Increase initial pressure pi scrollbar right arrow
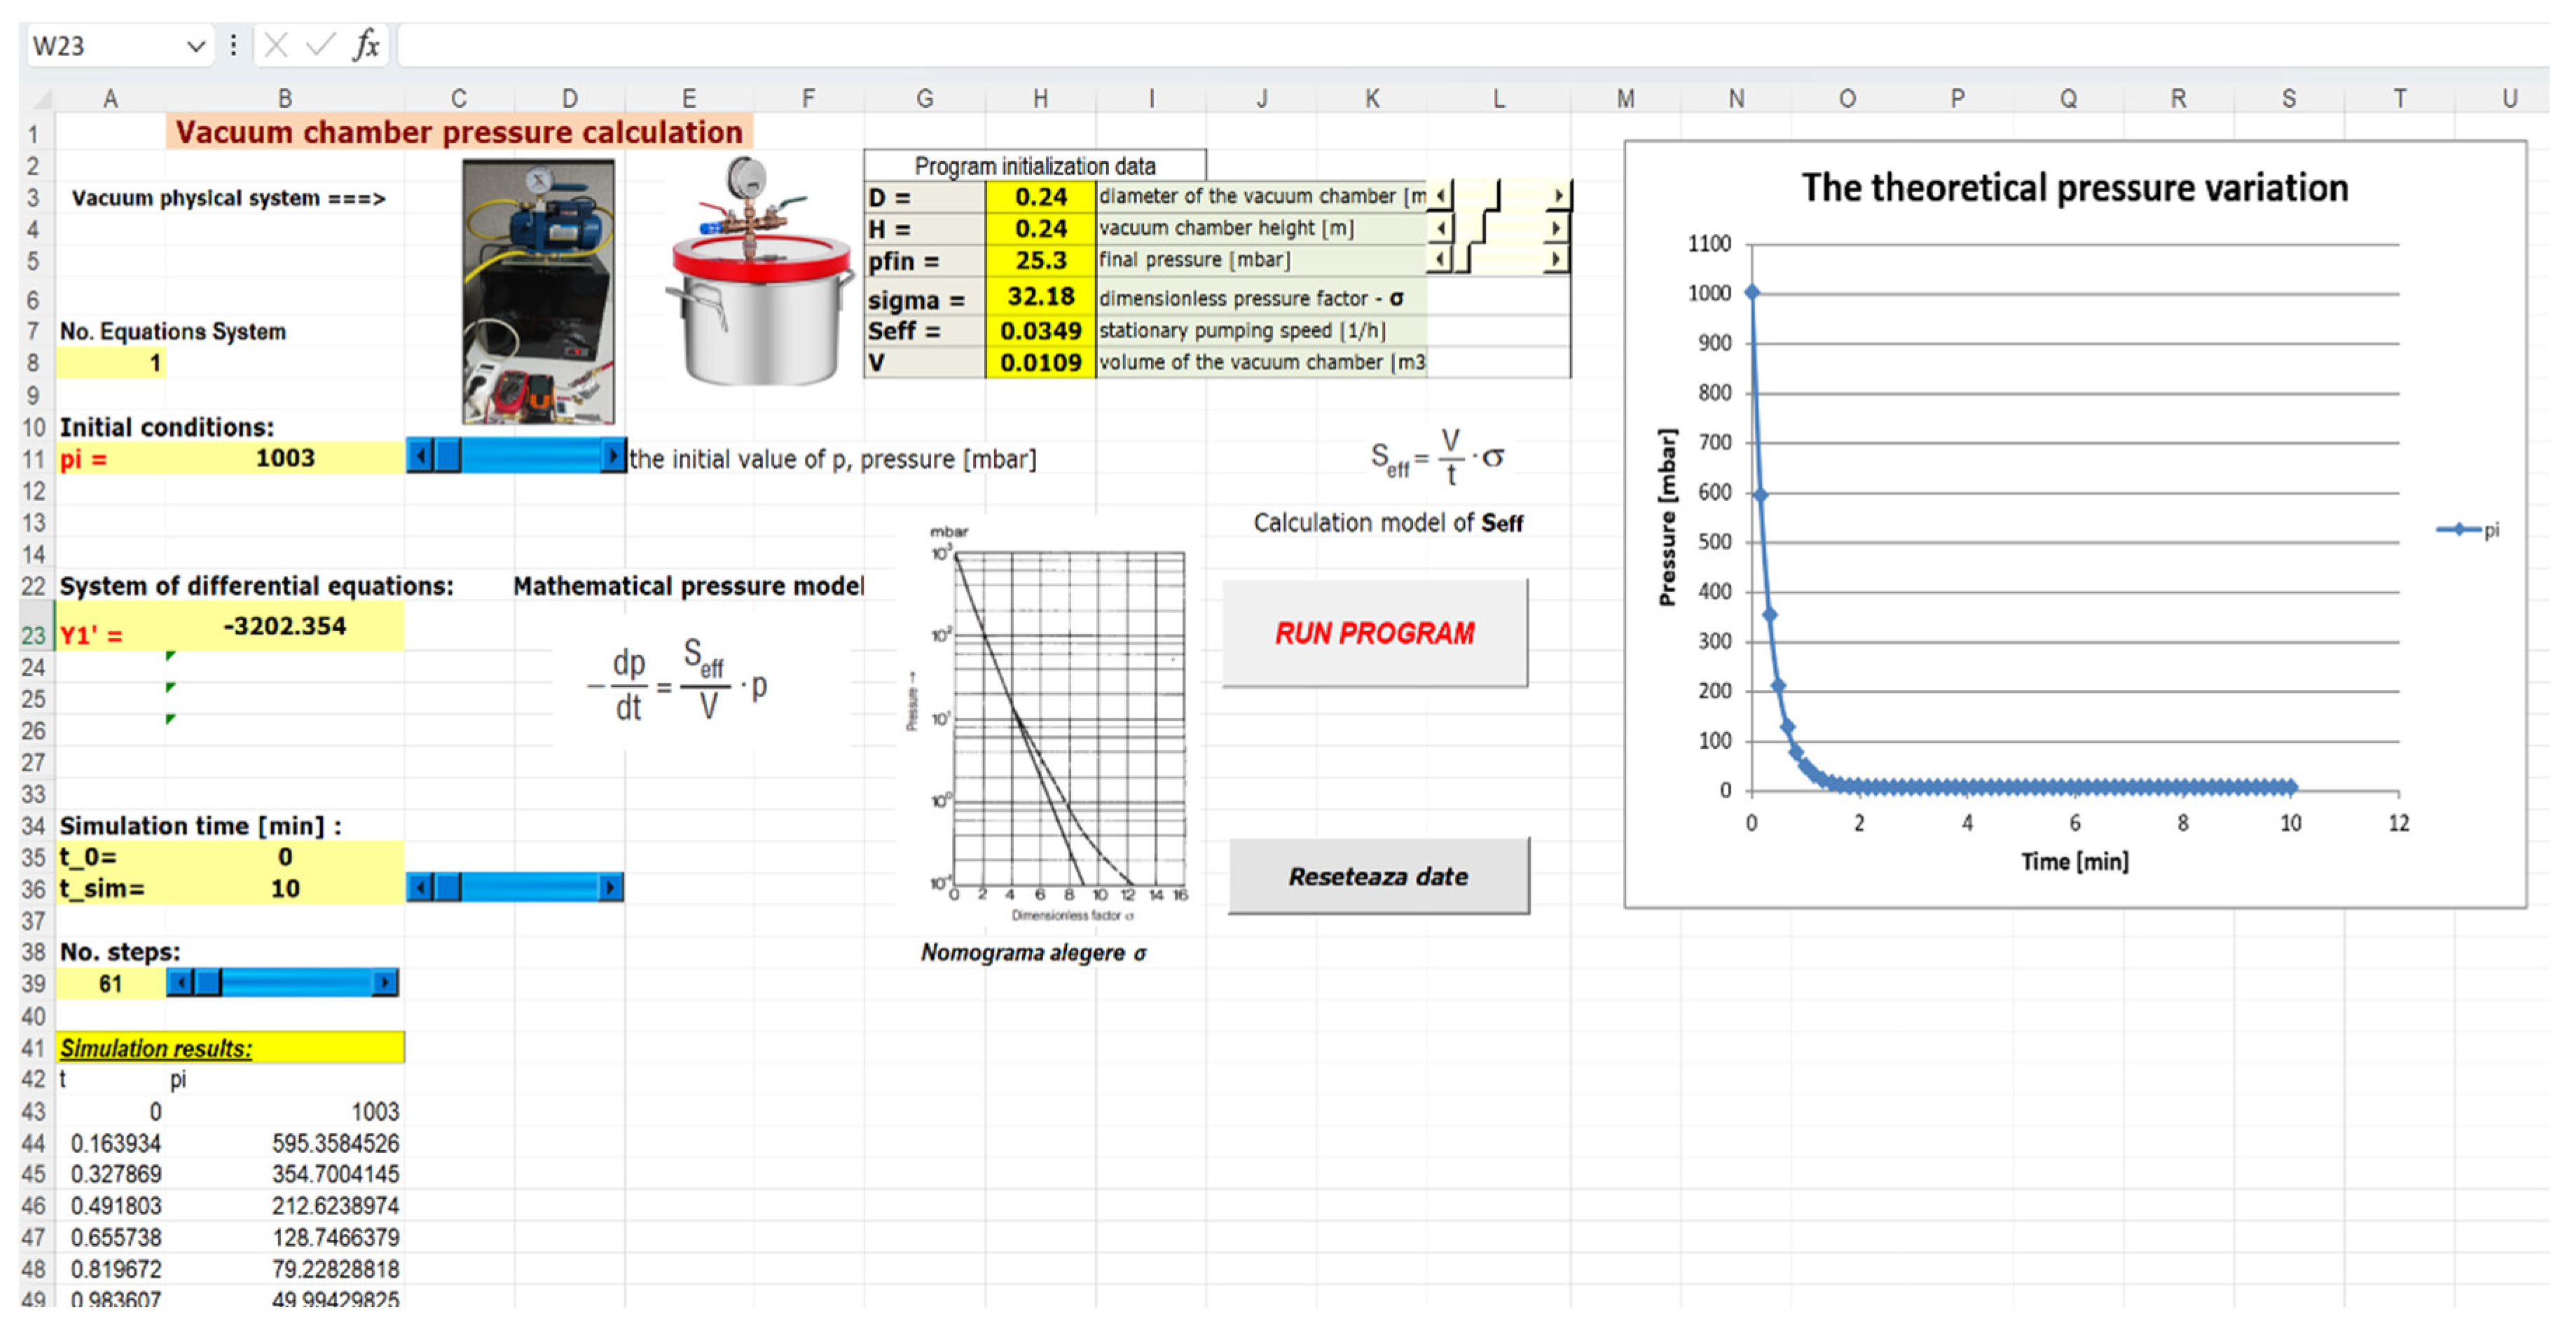The image size is (2576, 1340). pos(612,457)
